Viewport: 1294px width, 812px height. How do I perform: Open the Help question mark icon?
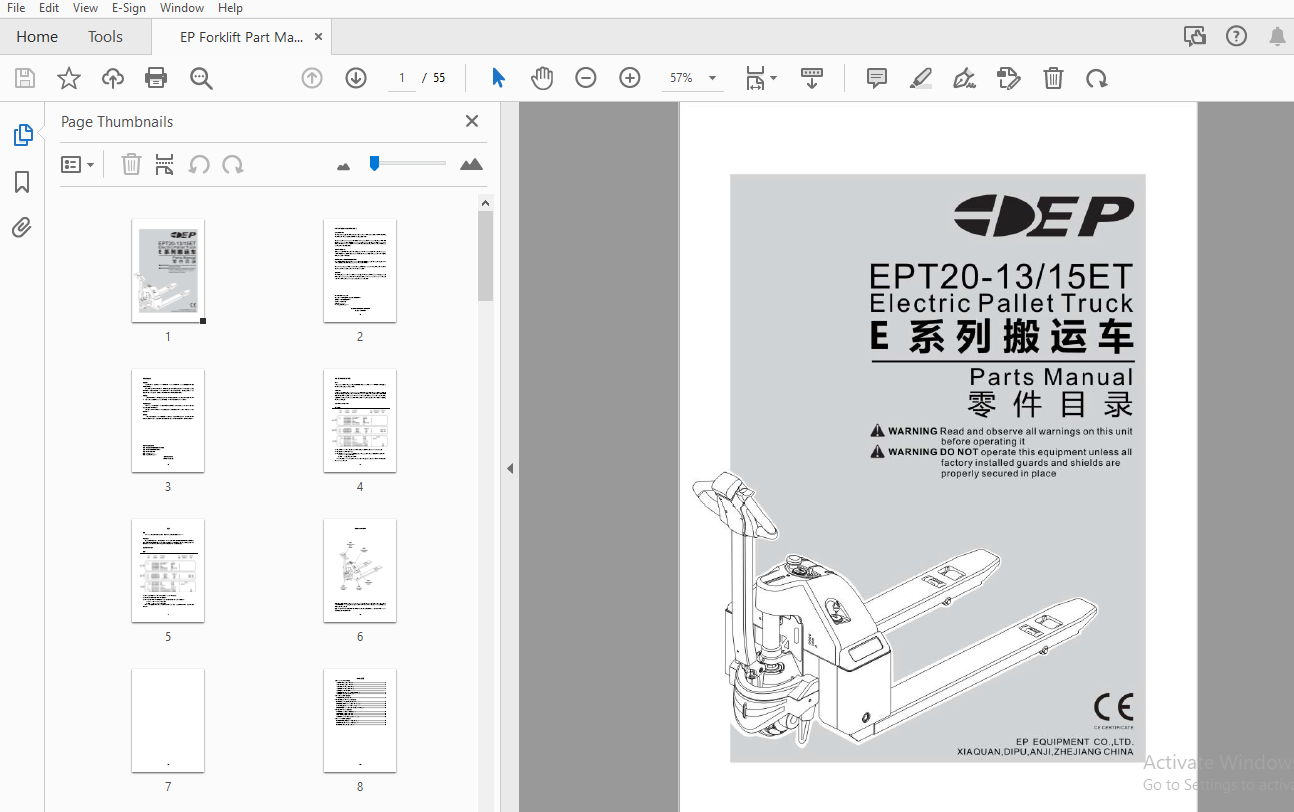tap(1236, 37)
